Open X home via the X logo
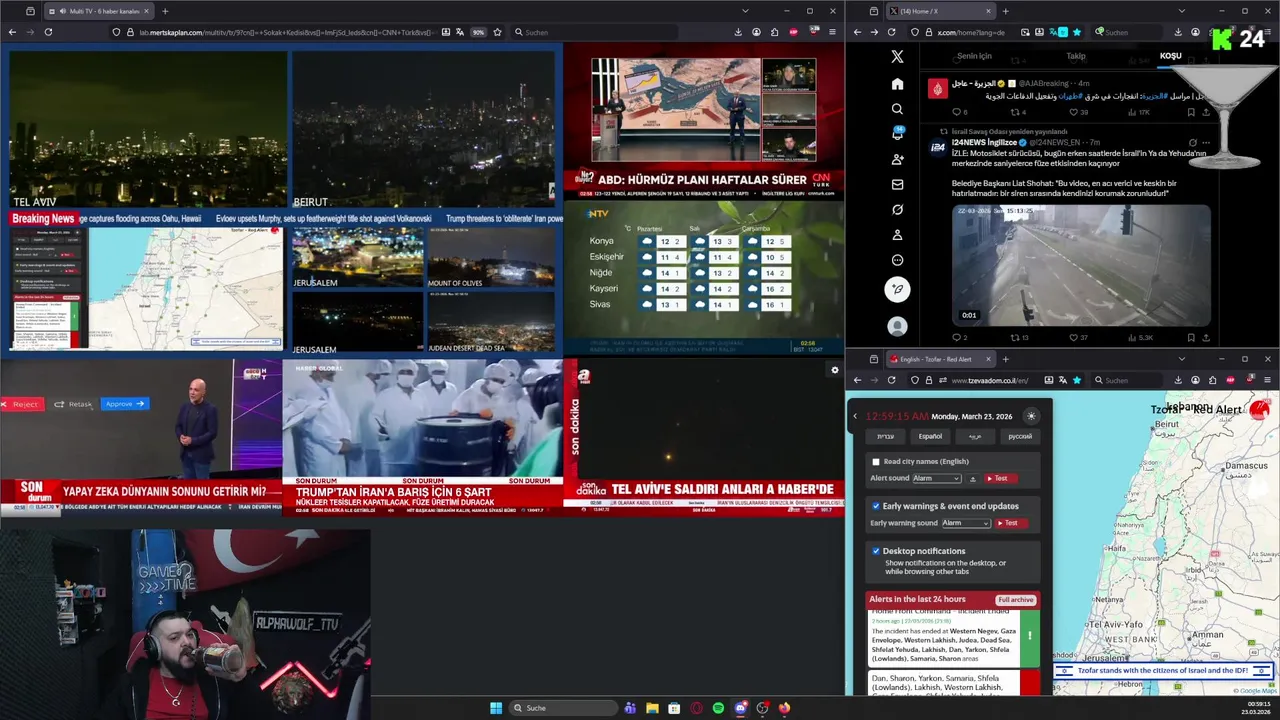Image resolution: width=1280 pixels, height=720 pixels. pyautogui.click(x=897, y=57)
